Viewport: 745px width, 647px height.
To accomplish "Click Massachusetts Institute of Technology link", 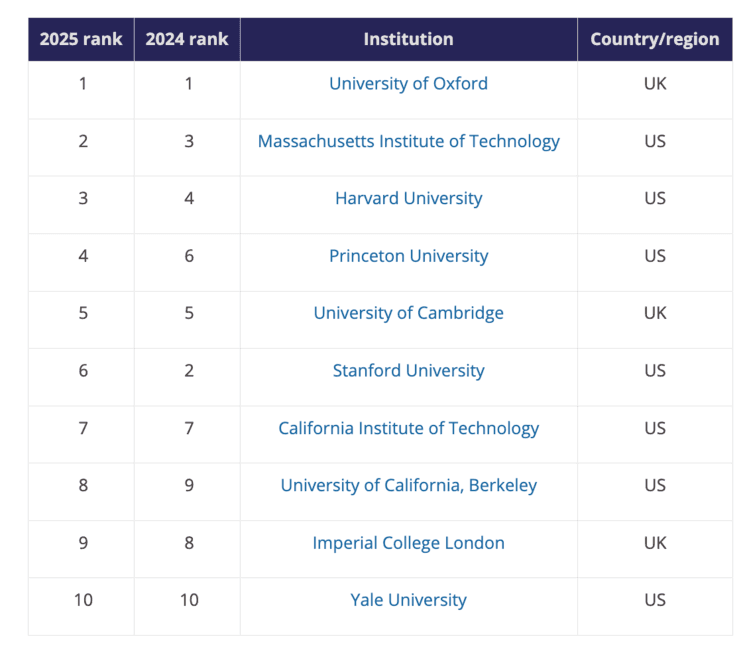I will tap(408, 141).
